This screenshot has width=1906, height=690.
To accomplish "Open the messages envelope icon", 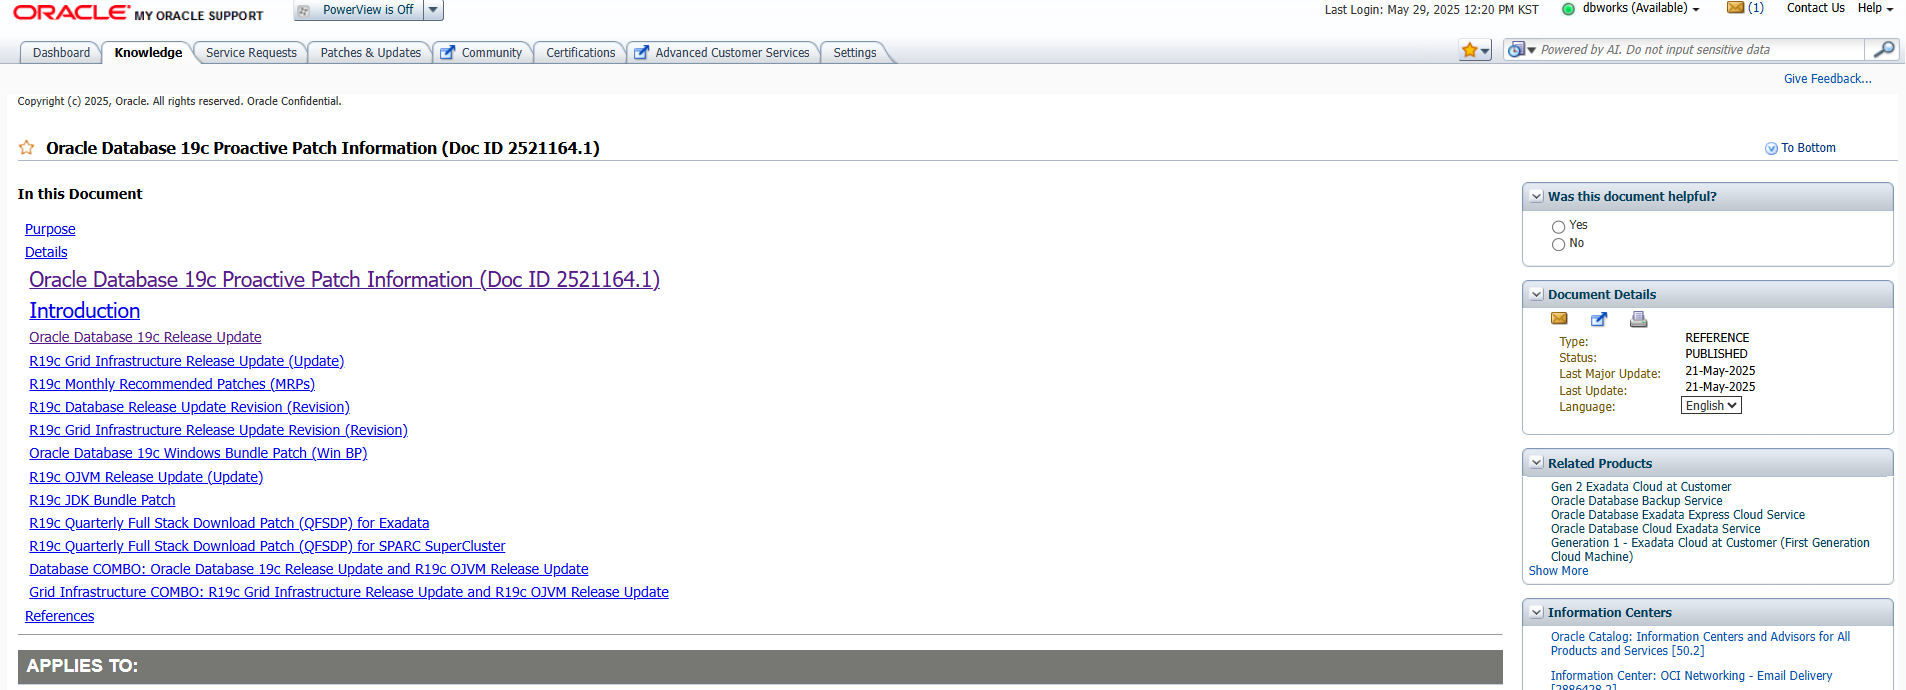I will pos(1736,8).
